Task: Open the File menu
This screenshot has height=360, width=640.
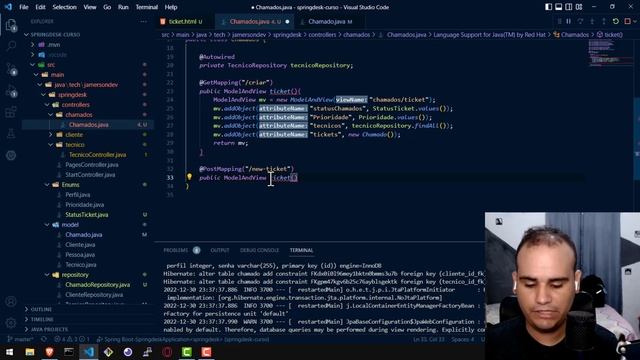Action: pos(24,7)
